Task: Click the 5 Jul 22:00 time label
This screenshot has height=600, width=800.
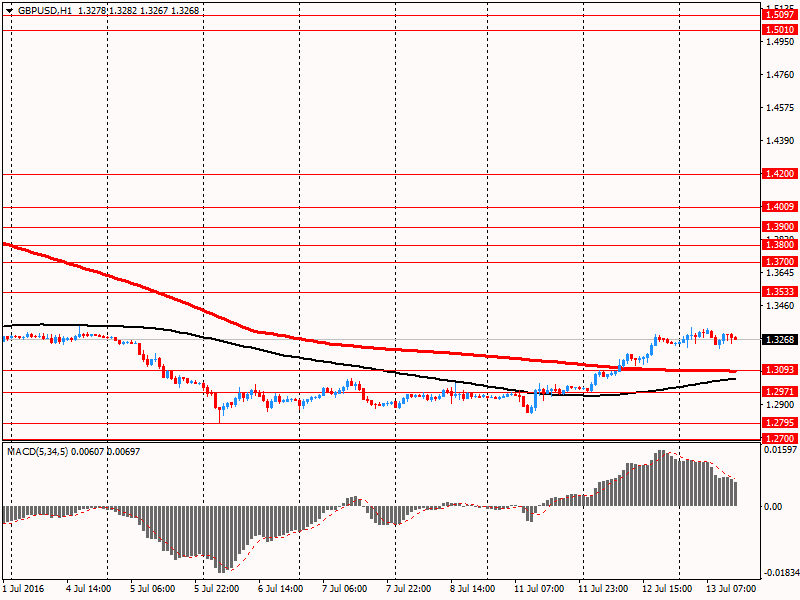Action: click(x=216, y=589)
